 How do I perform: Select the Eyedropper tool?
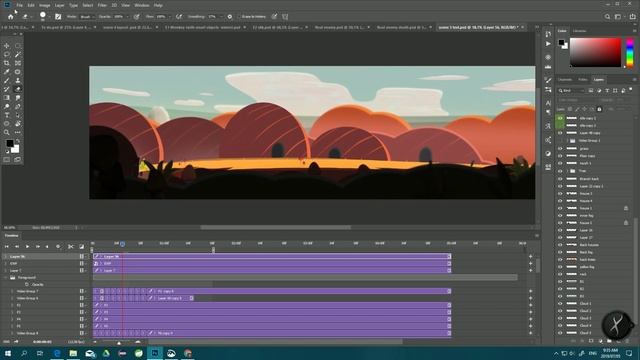click(x=7, y=72)
